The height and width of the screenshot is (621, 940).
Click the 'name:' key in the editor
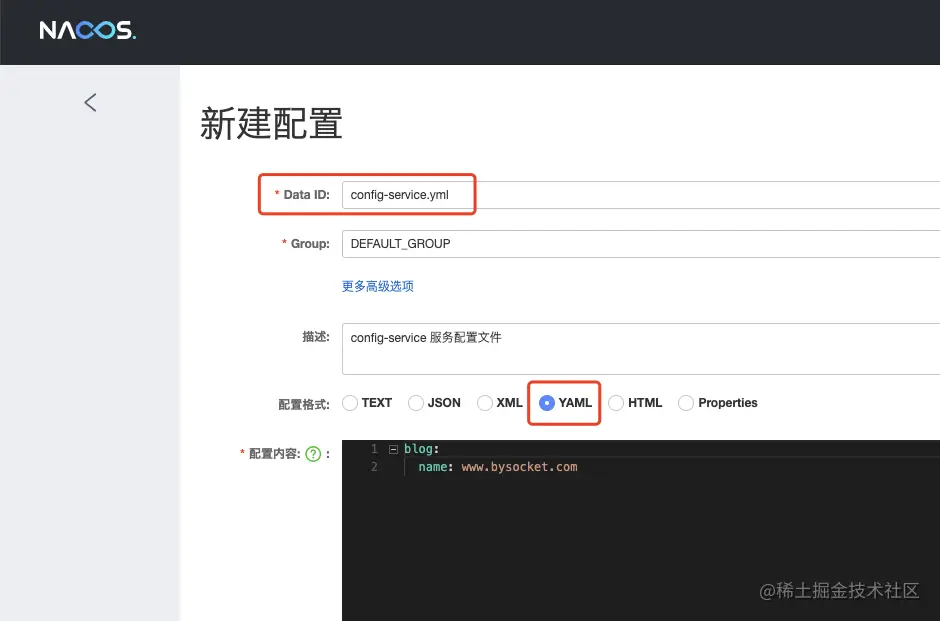tap(436, 467)
